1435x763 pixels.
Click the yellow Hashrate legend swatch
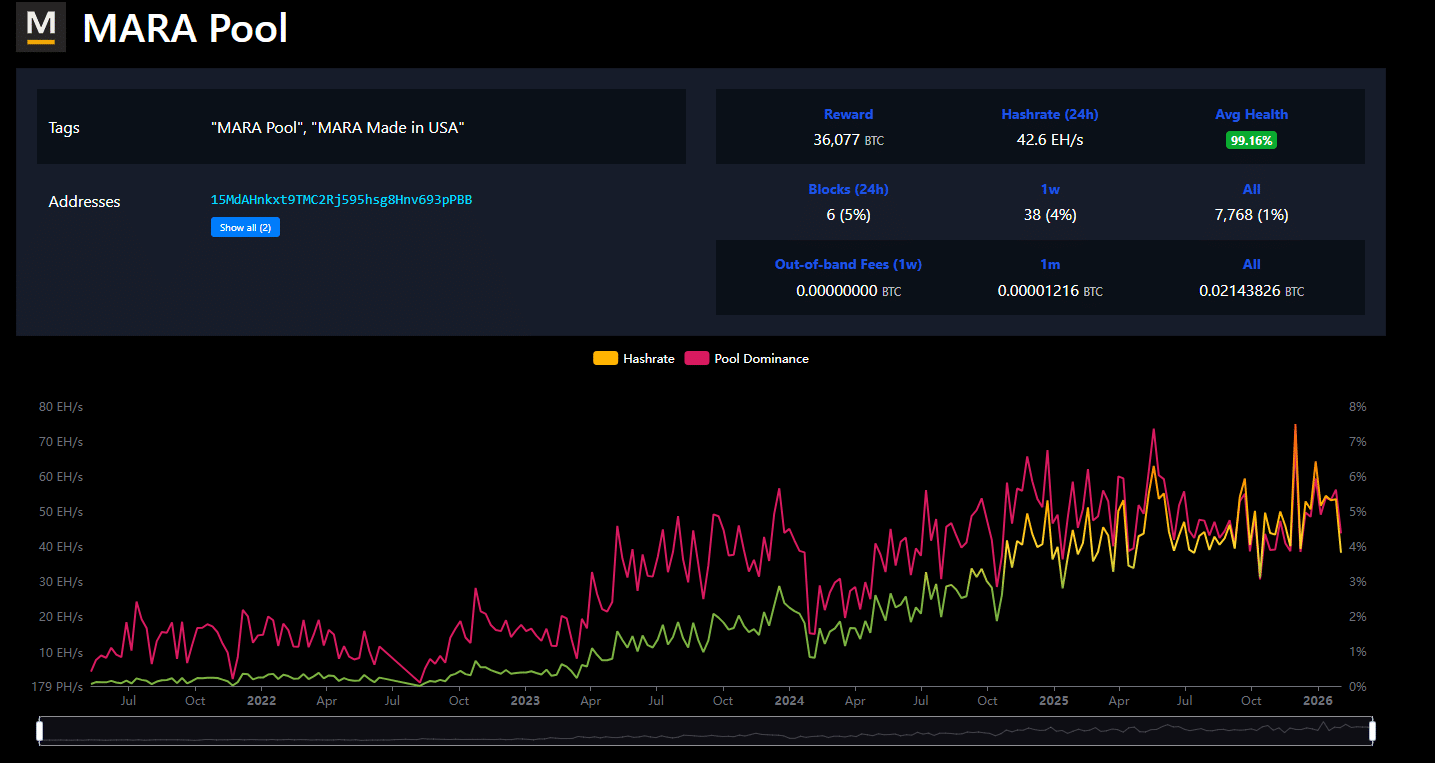[x=605, y=358]
